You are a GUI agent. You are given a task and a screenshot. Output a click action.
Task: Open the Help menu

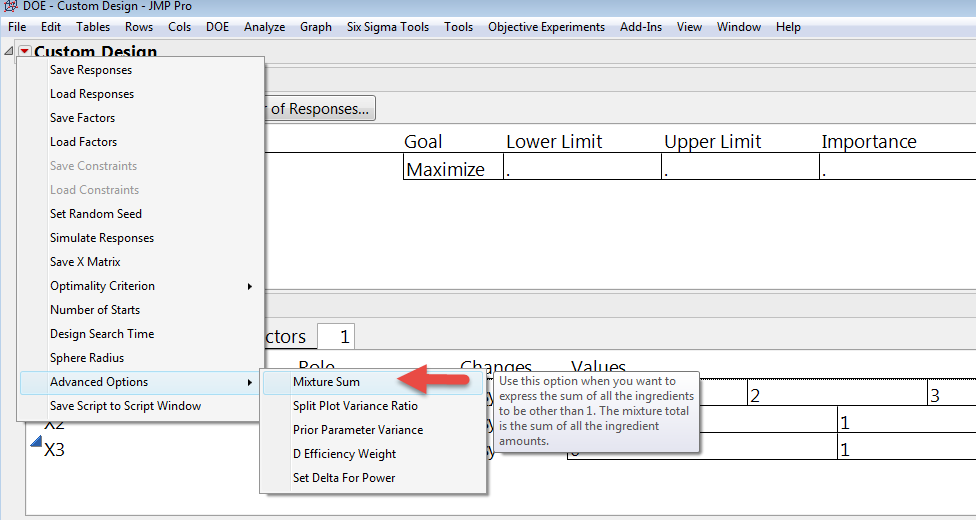tap(788, 27)
